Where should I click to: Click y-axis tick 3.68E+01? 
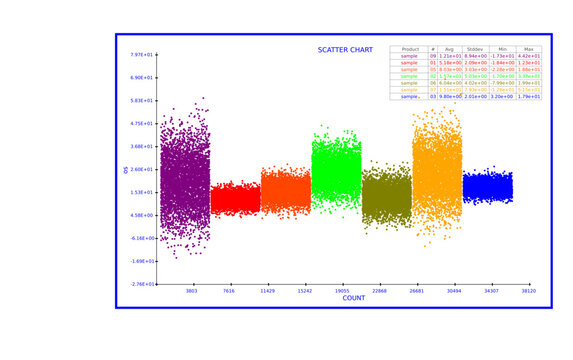[142, 147]
